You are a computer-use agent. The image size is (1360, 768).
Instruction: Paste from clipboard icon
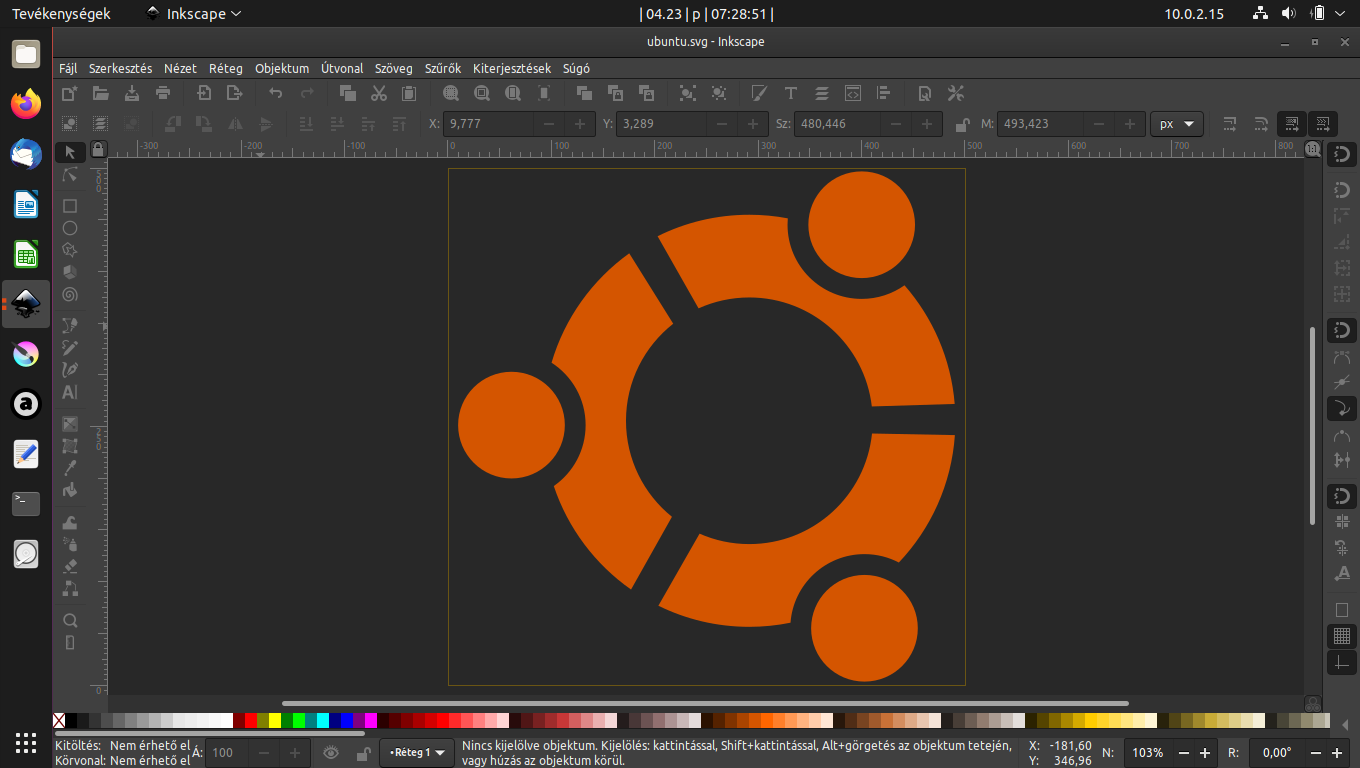point(409,93)
